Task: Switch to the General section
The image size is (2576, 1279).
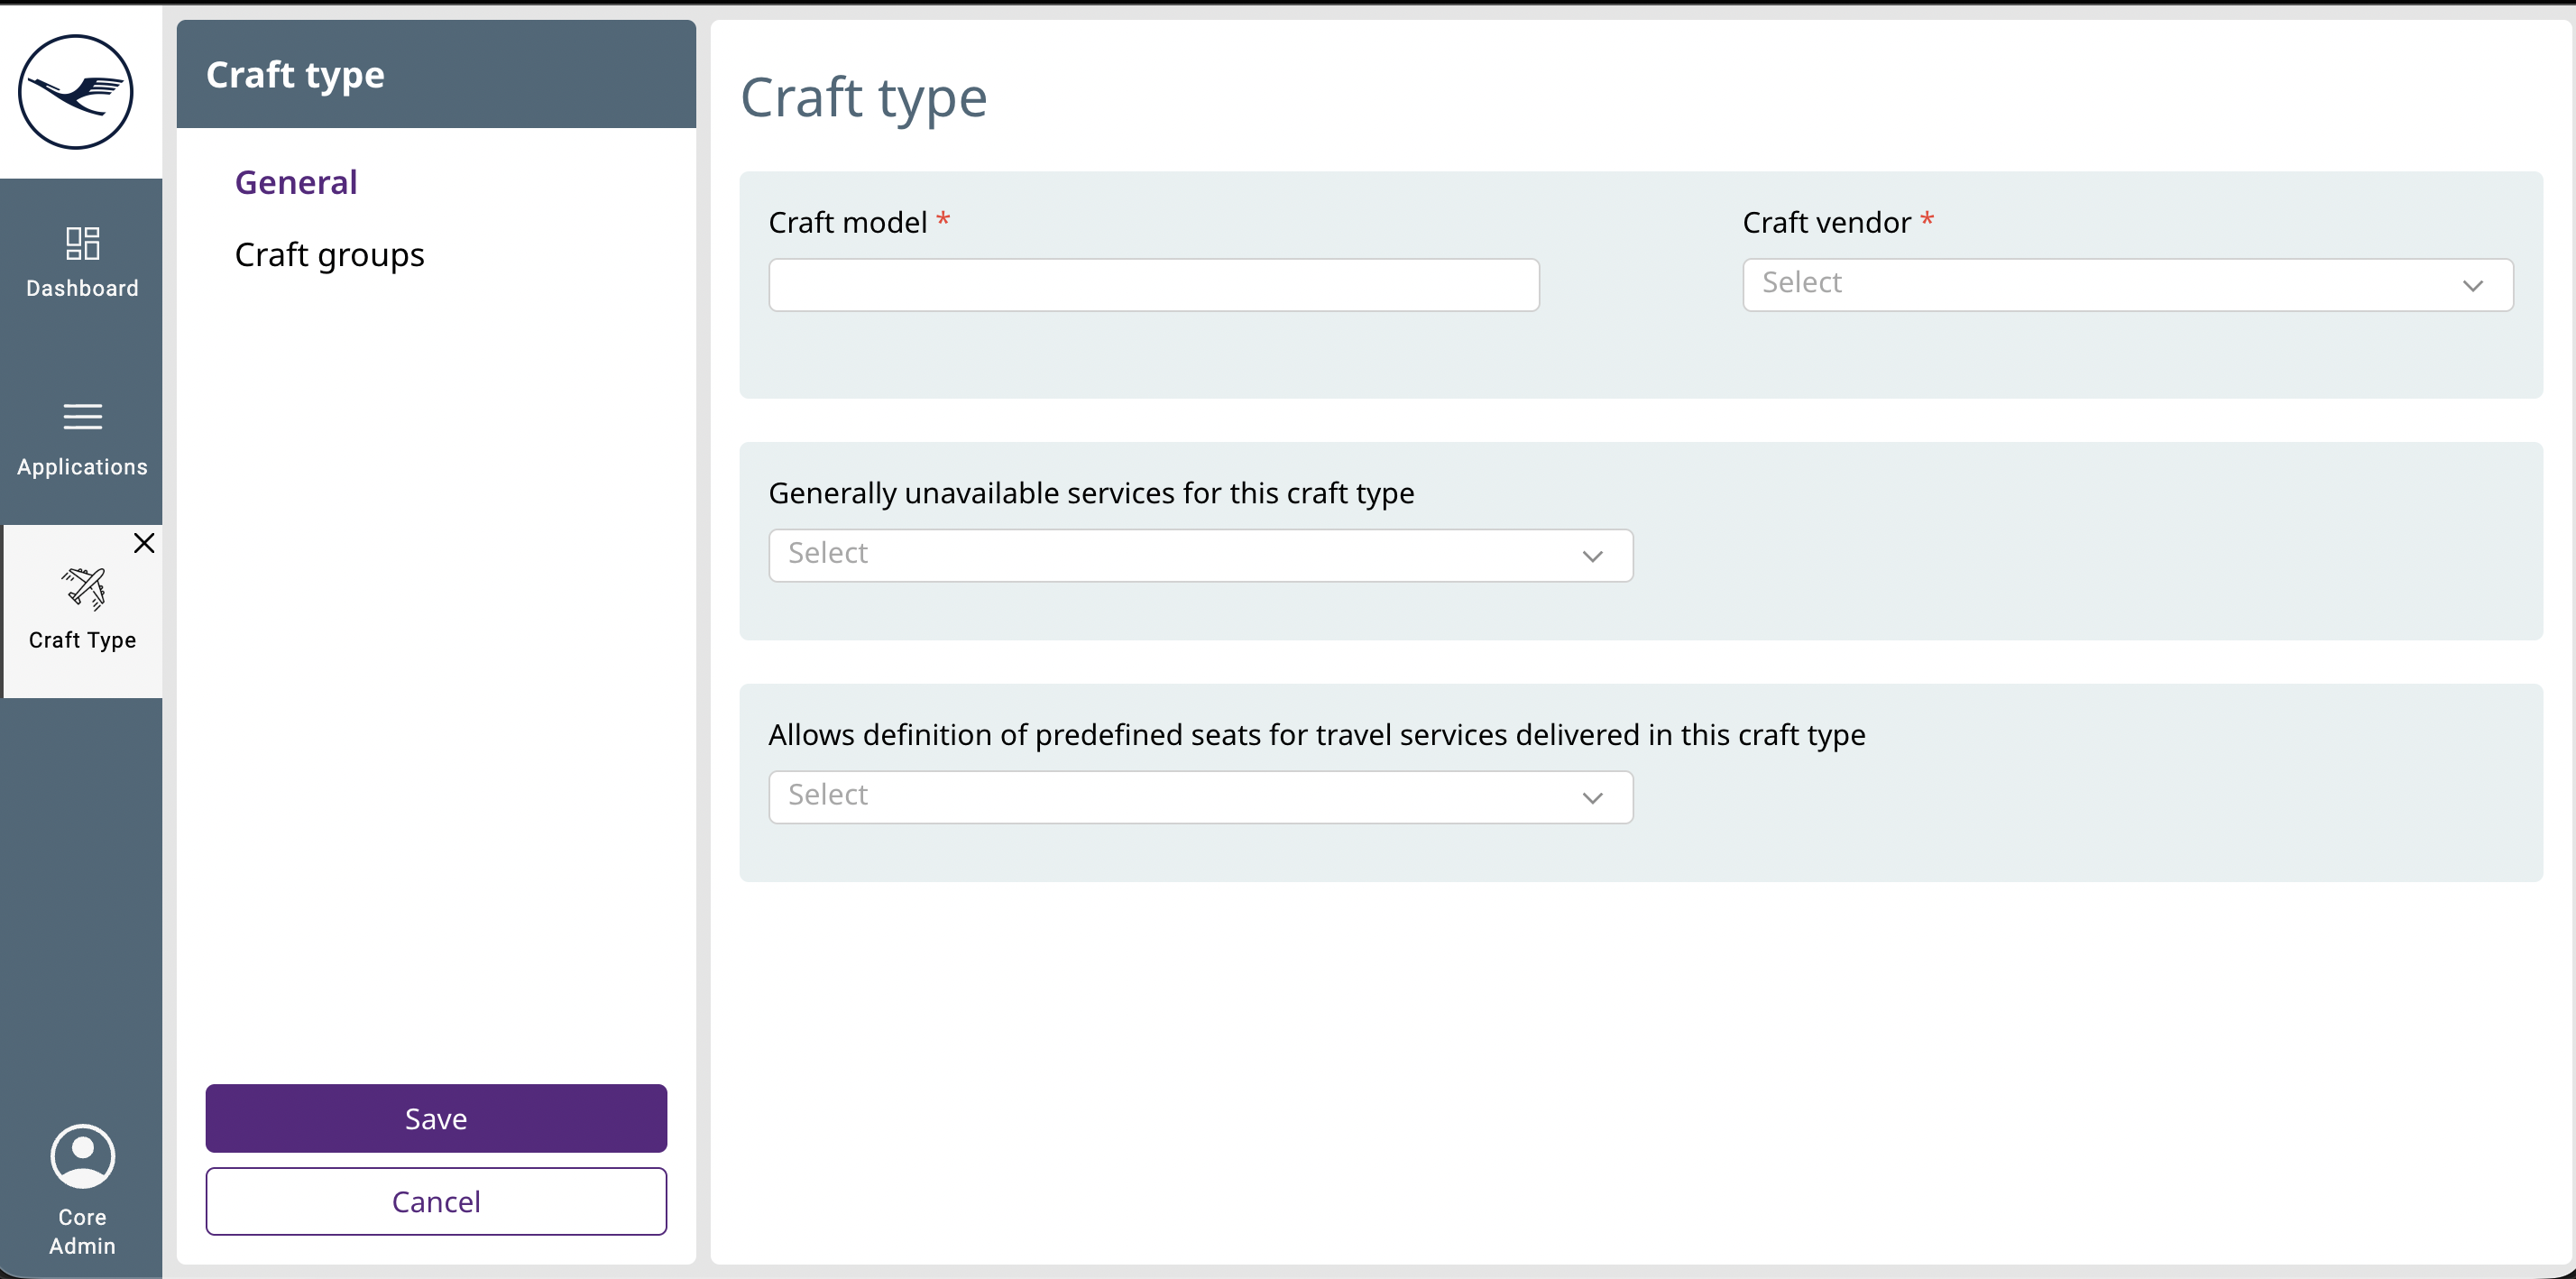Action: pos(296,182)
